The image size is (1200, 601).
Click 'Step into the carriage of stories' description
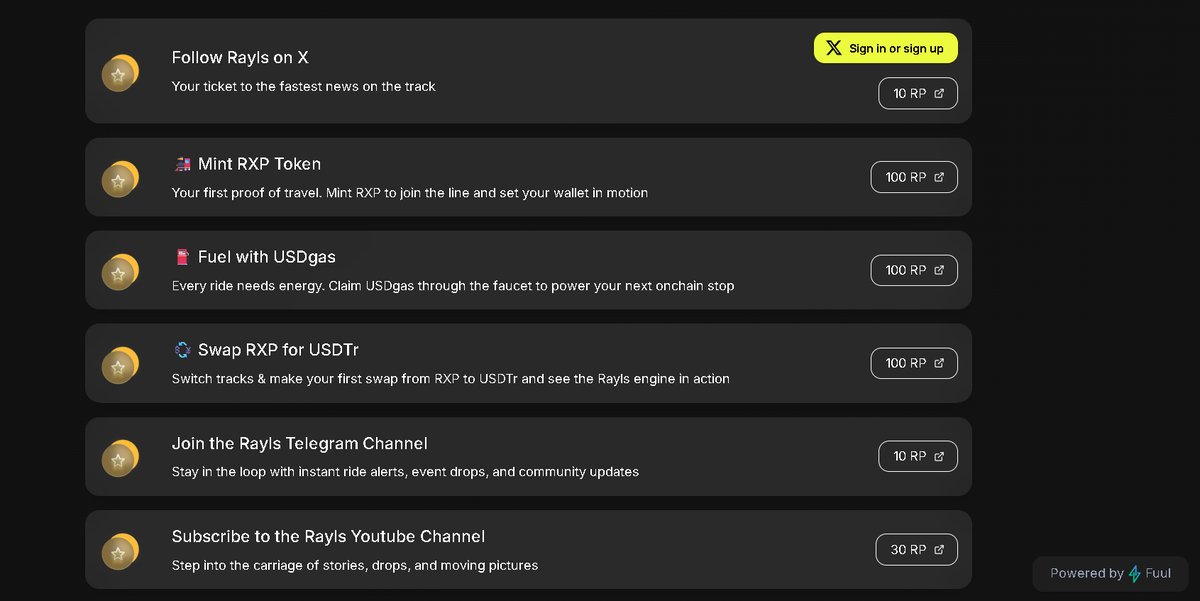click(355, 565)
